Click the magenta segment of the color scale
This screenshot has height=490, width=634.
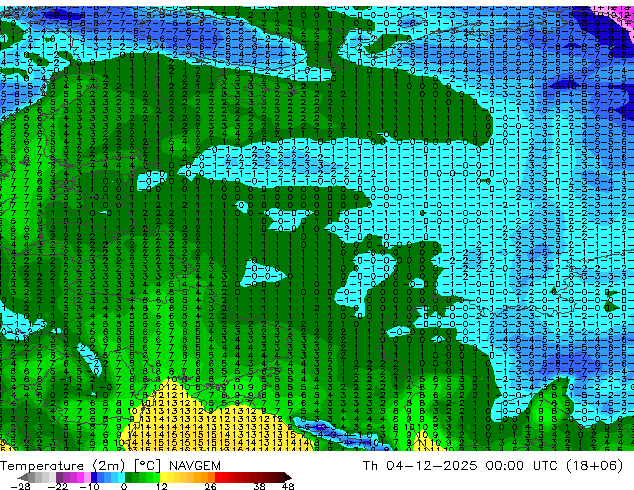click(x=80, y=477)
